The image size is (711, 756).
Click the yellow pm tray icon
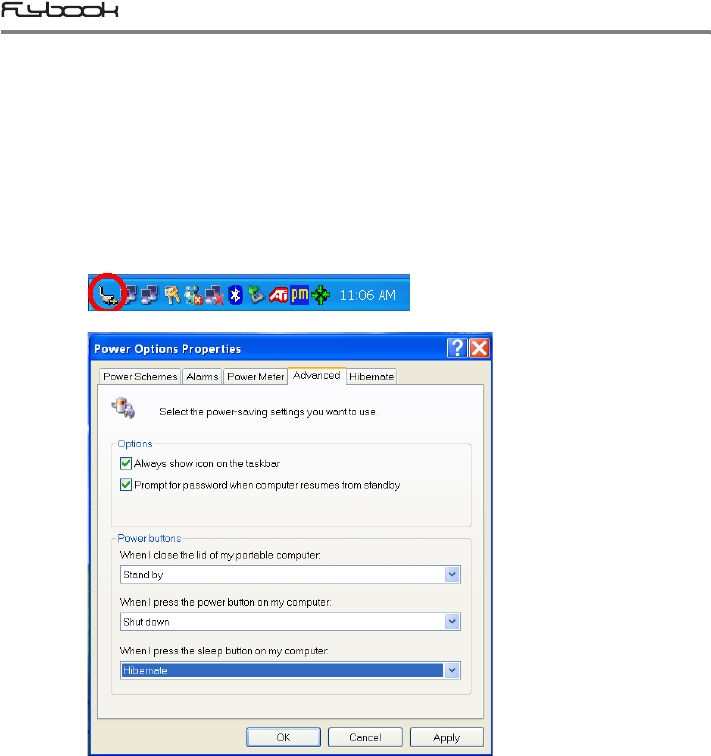(299, 295)
